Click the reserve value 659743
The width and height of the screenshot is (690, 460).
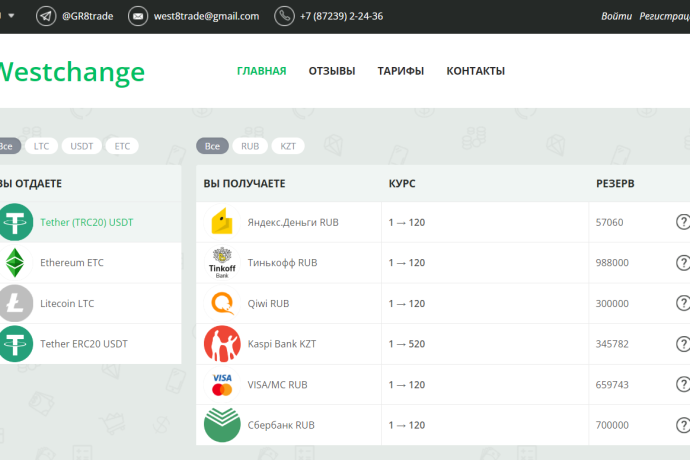pos(612,384)
